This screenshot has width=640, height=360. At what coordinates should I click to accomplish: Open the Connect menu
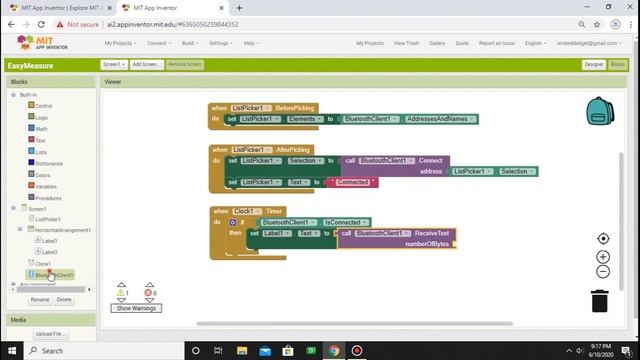[159, 43]
